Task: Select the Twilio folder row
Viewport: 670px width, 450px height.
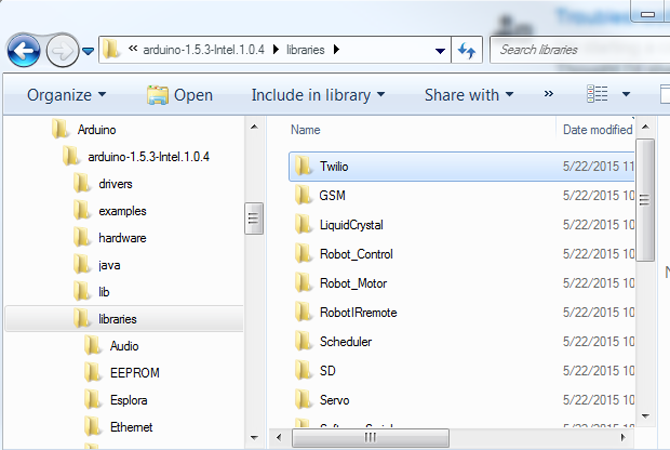Action: tap(461, 166)
